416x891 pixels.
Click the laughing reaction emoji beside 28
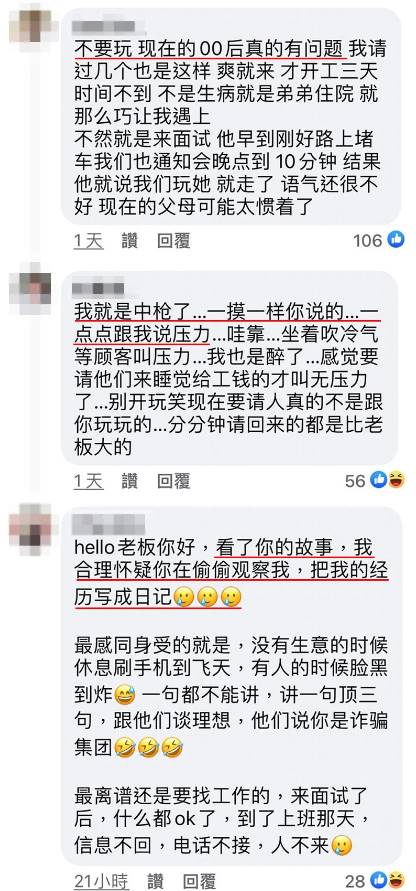point(396,880)
